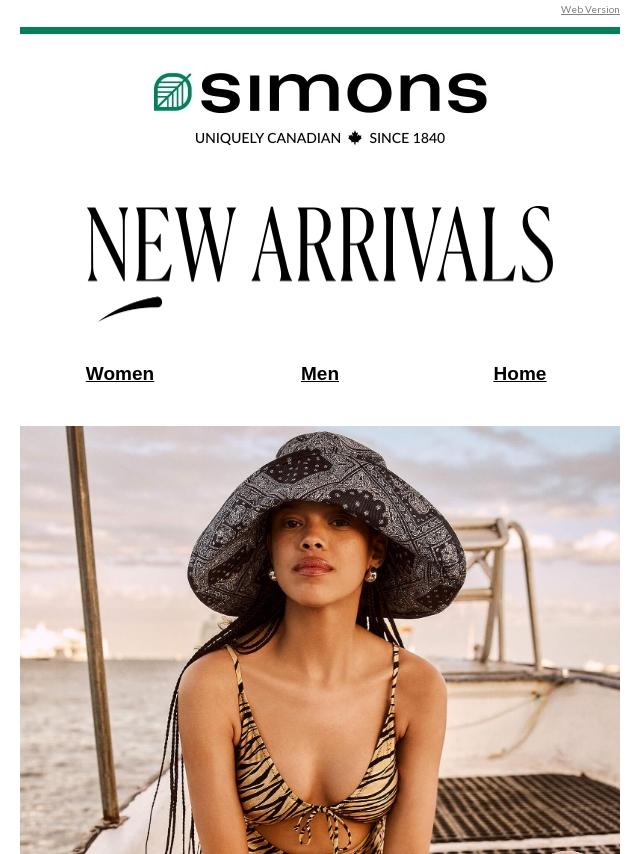Image resolution: width=640 pixels, height=854 pixels.
Task: Click the black brush swoosh under New
Action: click(x=131, y=308)
